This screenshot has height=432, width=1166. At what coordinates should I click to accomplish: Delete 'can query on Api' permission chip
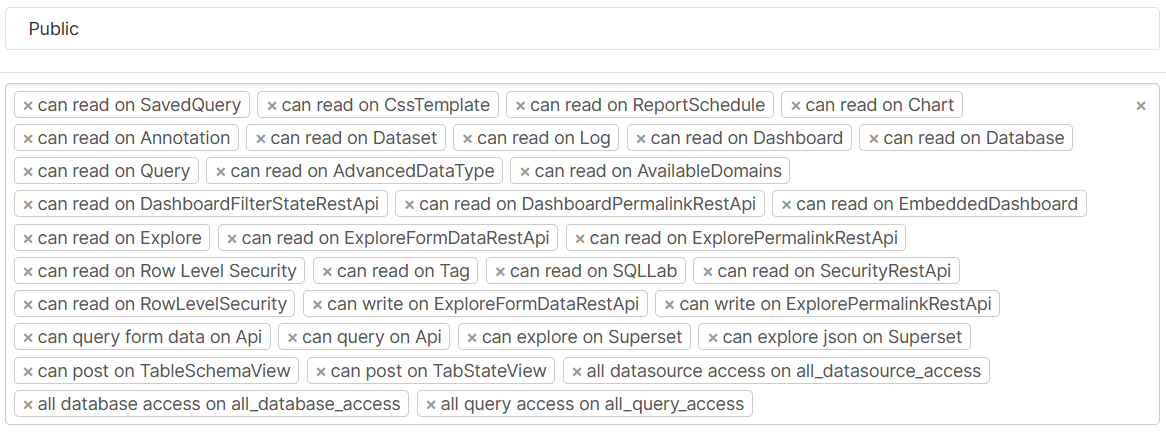(x=292, y=338)
